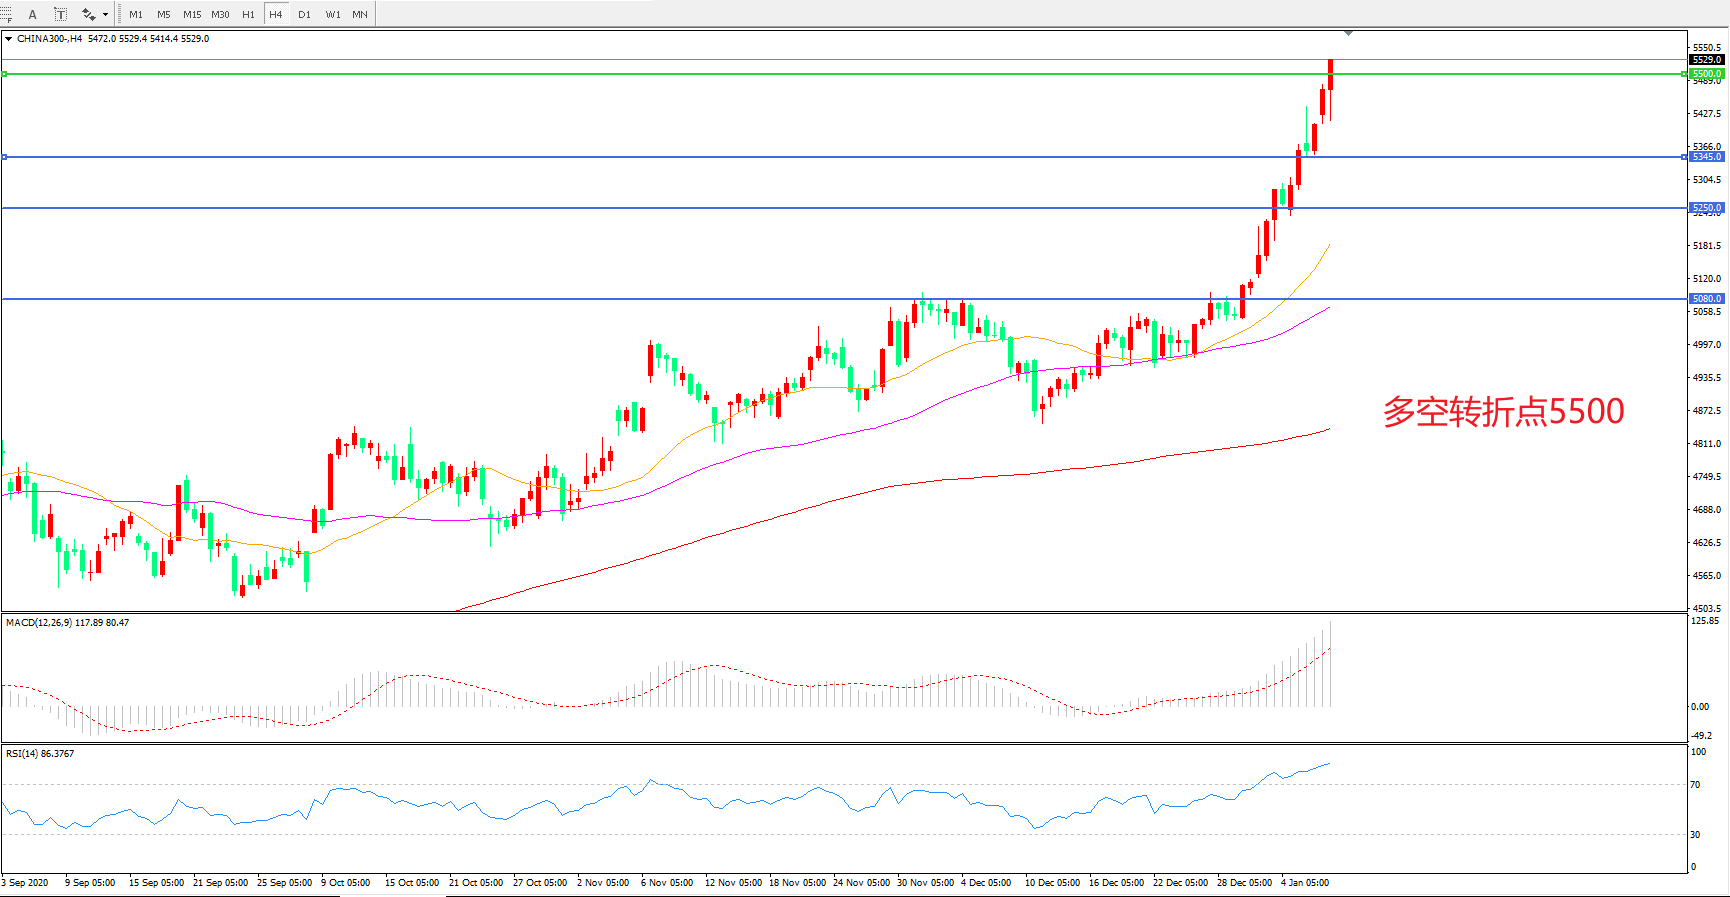1730x897 pixels.
Task: Select the M15 timeframe
Action: 192,14
